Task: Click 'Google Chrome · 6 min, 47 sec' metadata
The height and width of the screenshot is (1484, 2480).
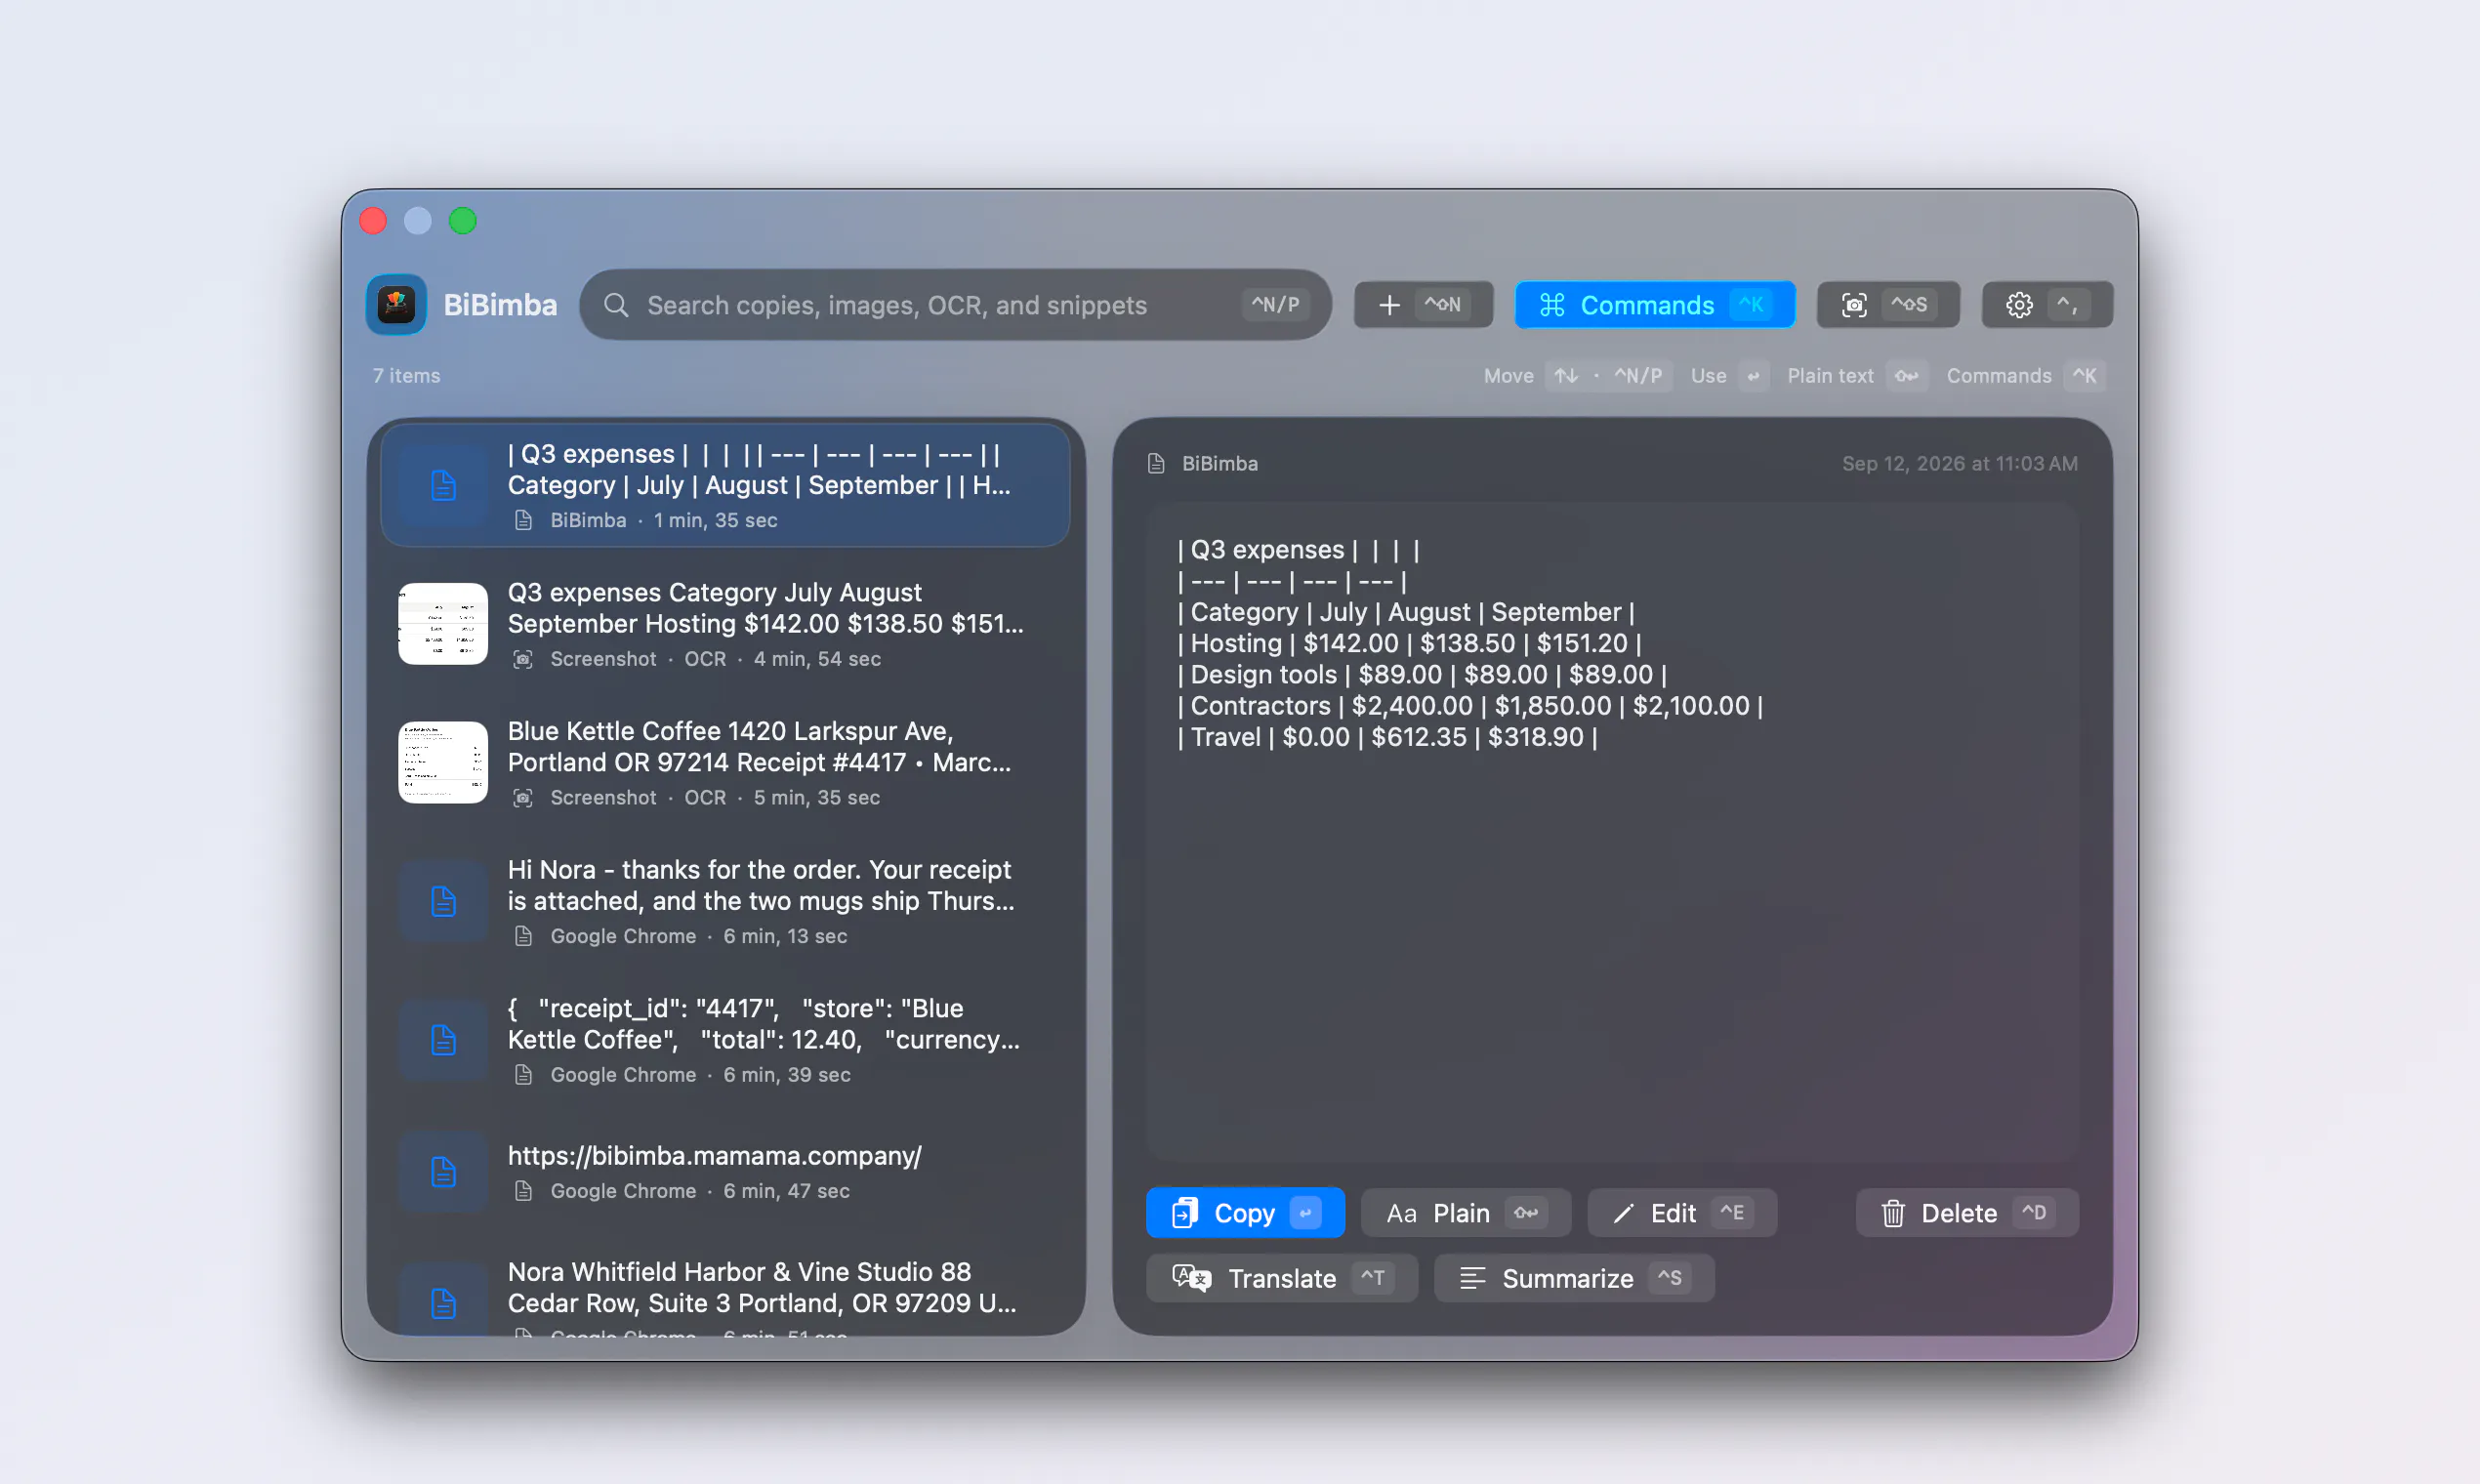Action: 699,1191
